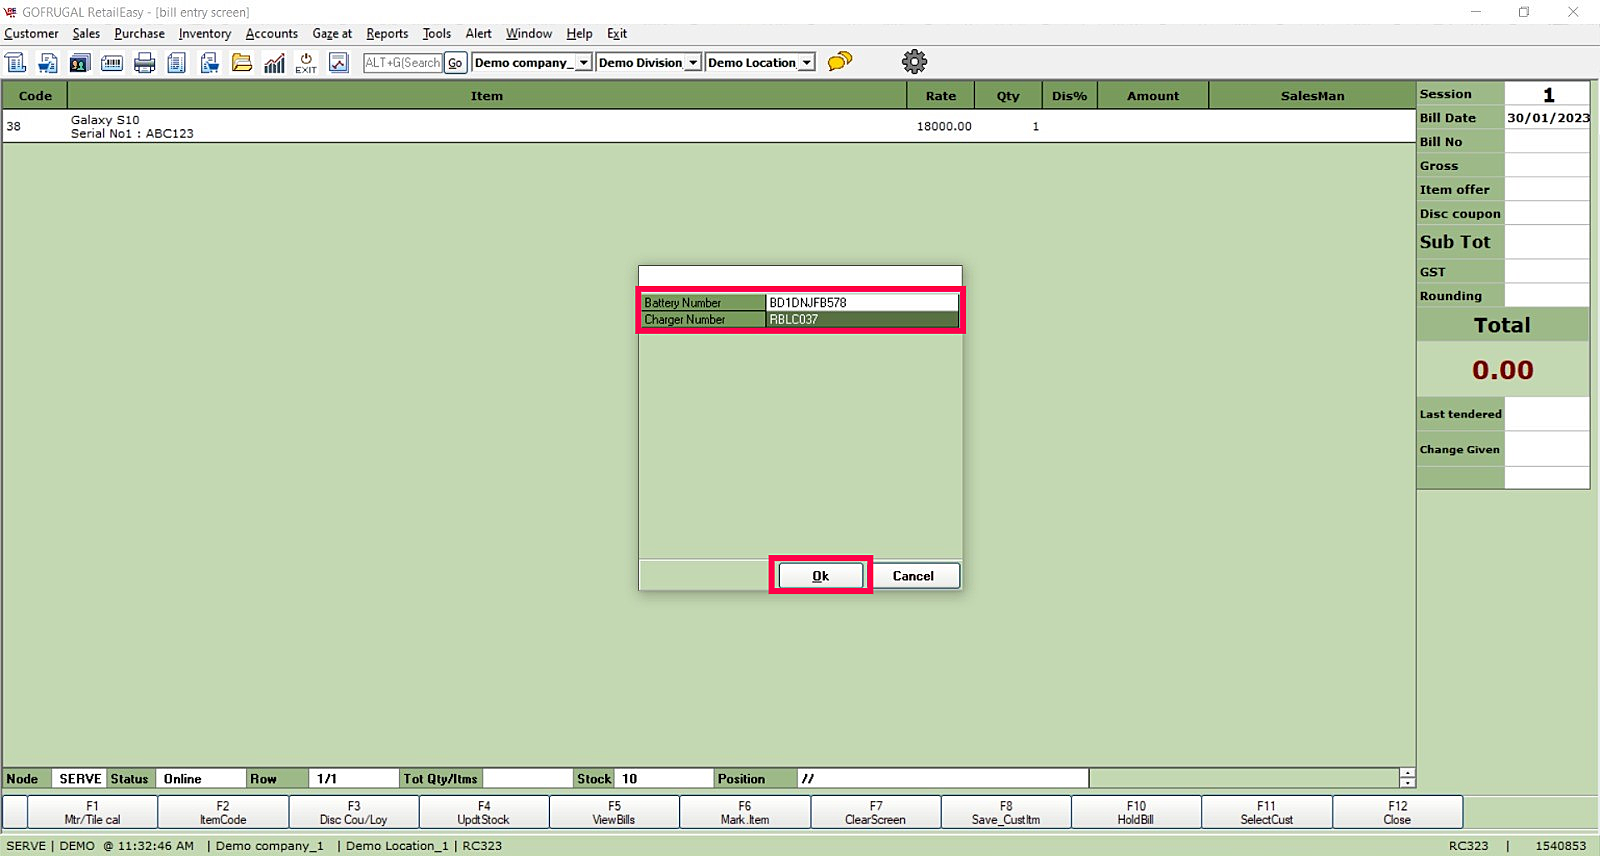1600x856 pixels.
Task: Open the customers toolbar icon
Action: click(80, 63)
